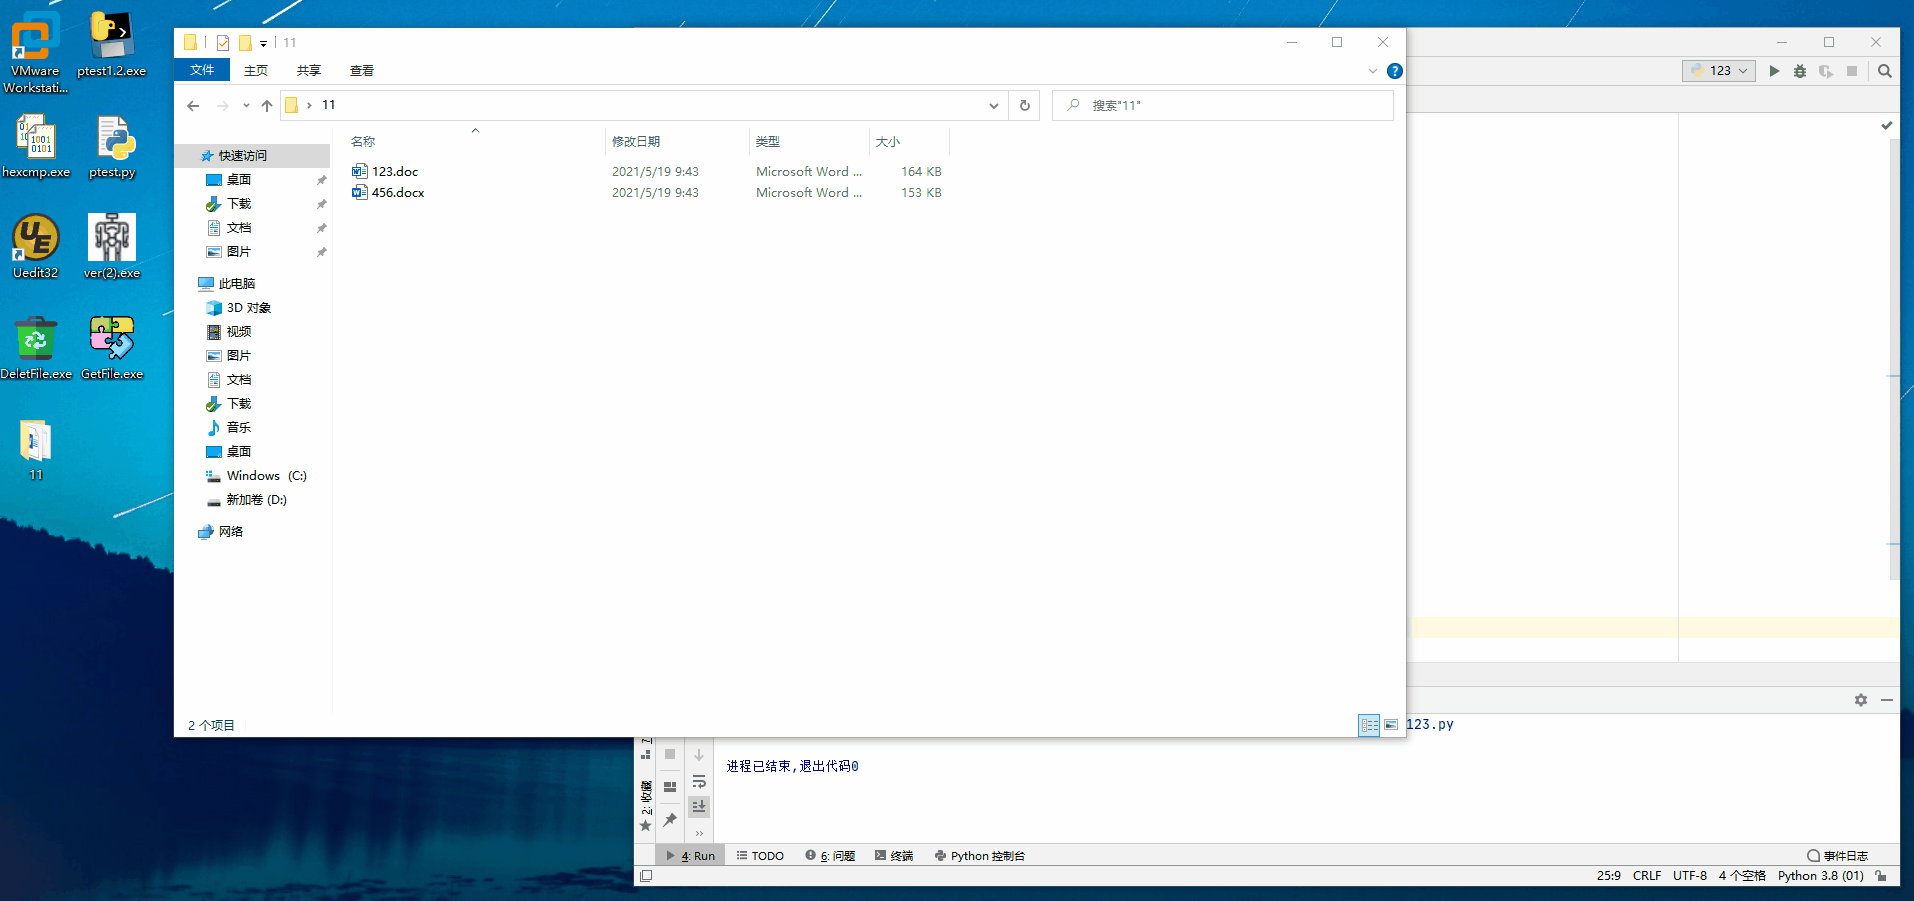Open PyCharm's Search Everywhere magnifier
Viewport: 1914px width, 901px height.
[1885, 71]
